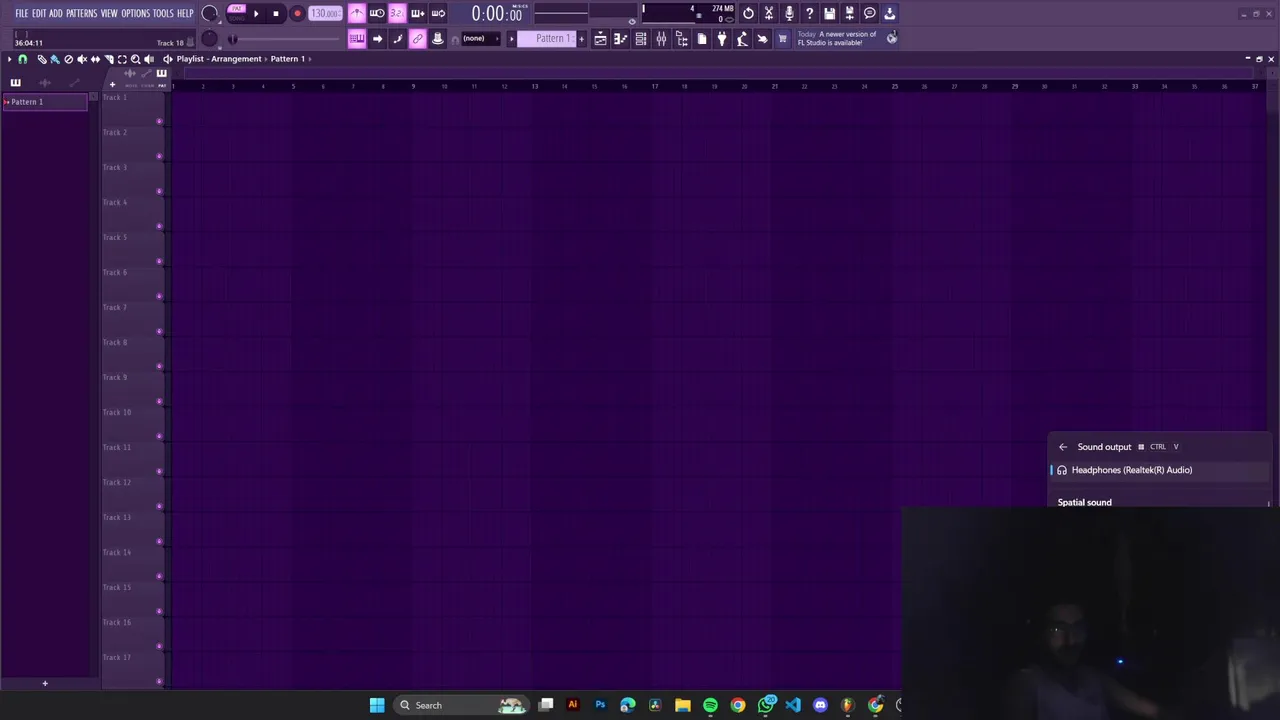Image resolution: width=1280 pixels, height=720 pixels.
Task: Stop playback with the Stop button
Action: tap(276, 14)
